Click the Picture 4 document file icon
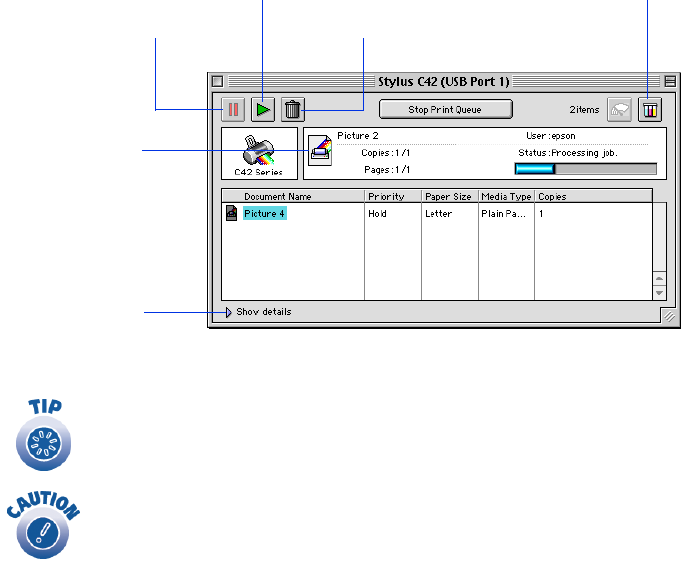 tap(231, 213)
